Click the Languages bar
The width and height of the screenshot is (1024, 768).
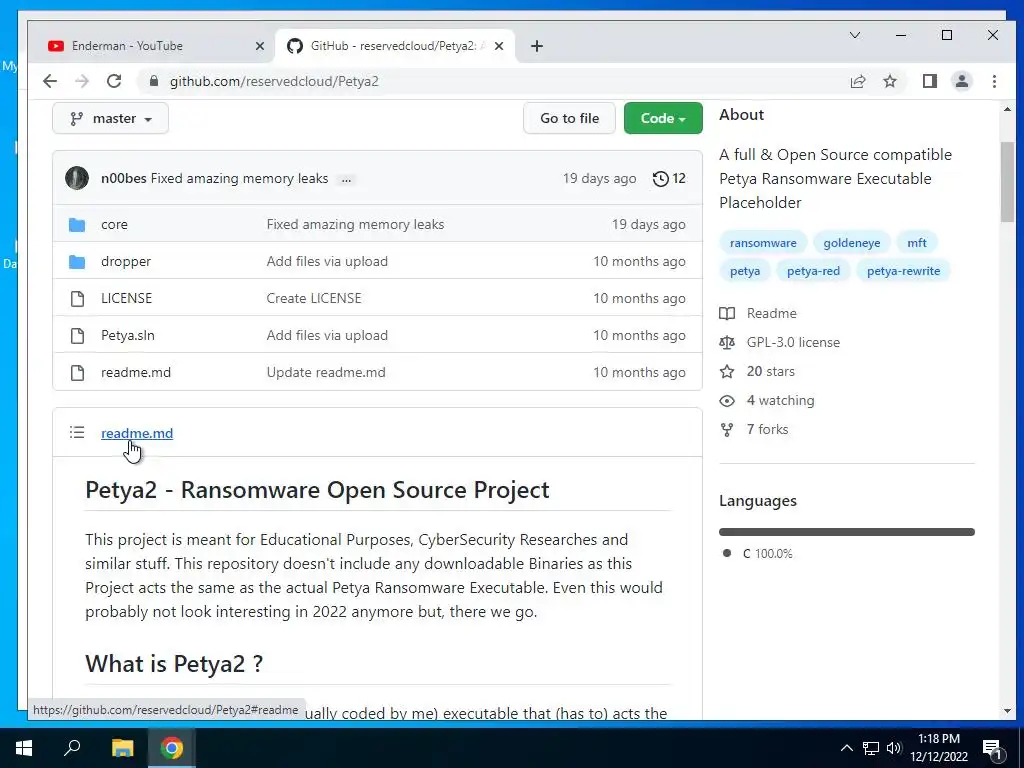click(846, 532)
